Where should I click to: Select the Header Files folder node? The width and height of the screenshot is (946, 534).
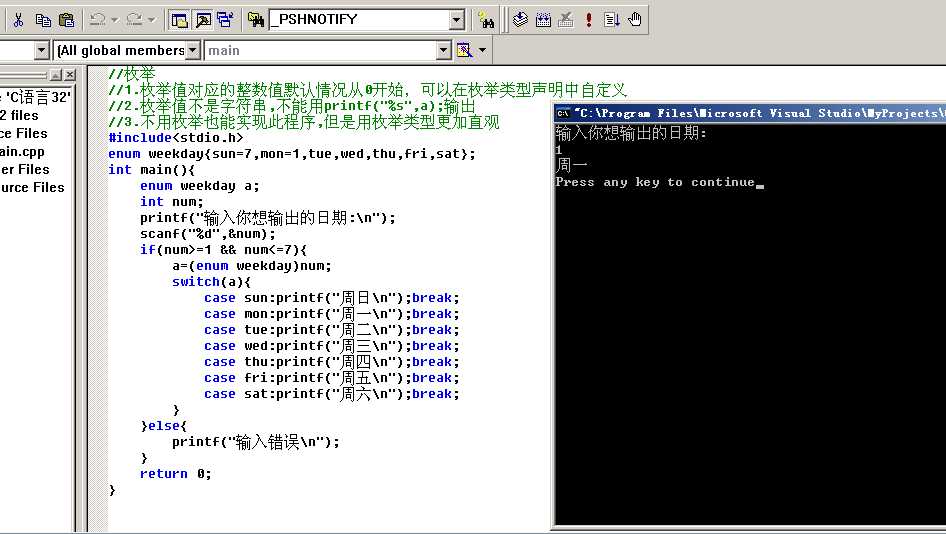pos(25,169)
